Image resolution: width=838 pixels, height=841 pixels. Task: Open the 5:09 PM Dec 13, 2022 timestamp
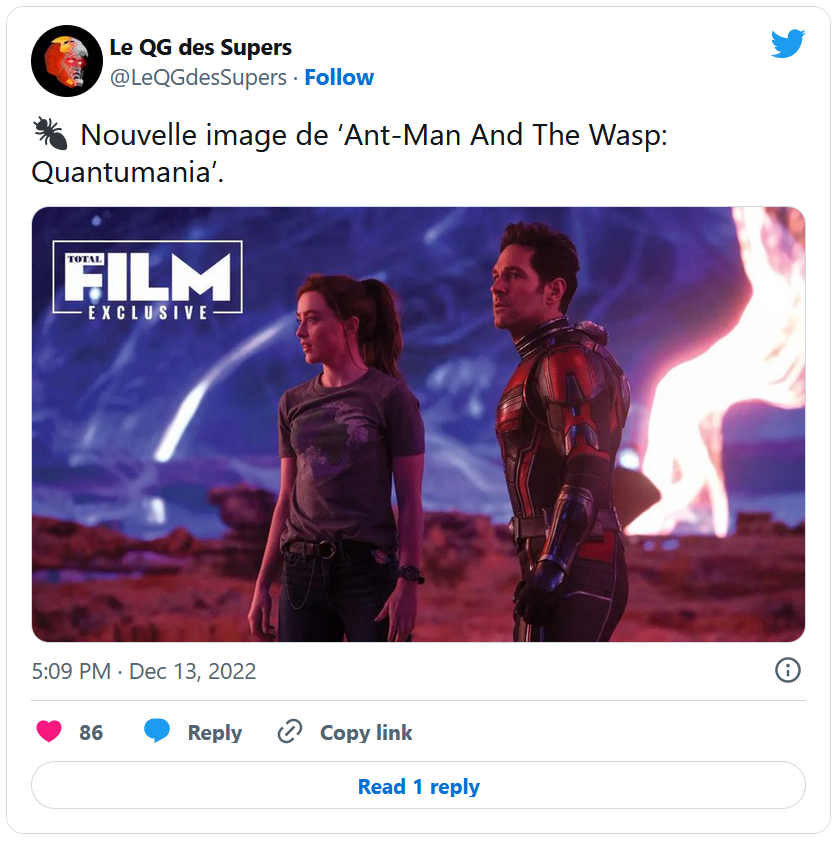point(144,672)
